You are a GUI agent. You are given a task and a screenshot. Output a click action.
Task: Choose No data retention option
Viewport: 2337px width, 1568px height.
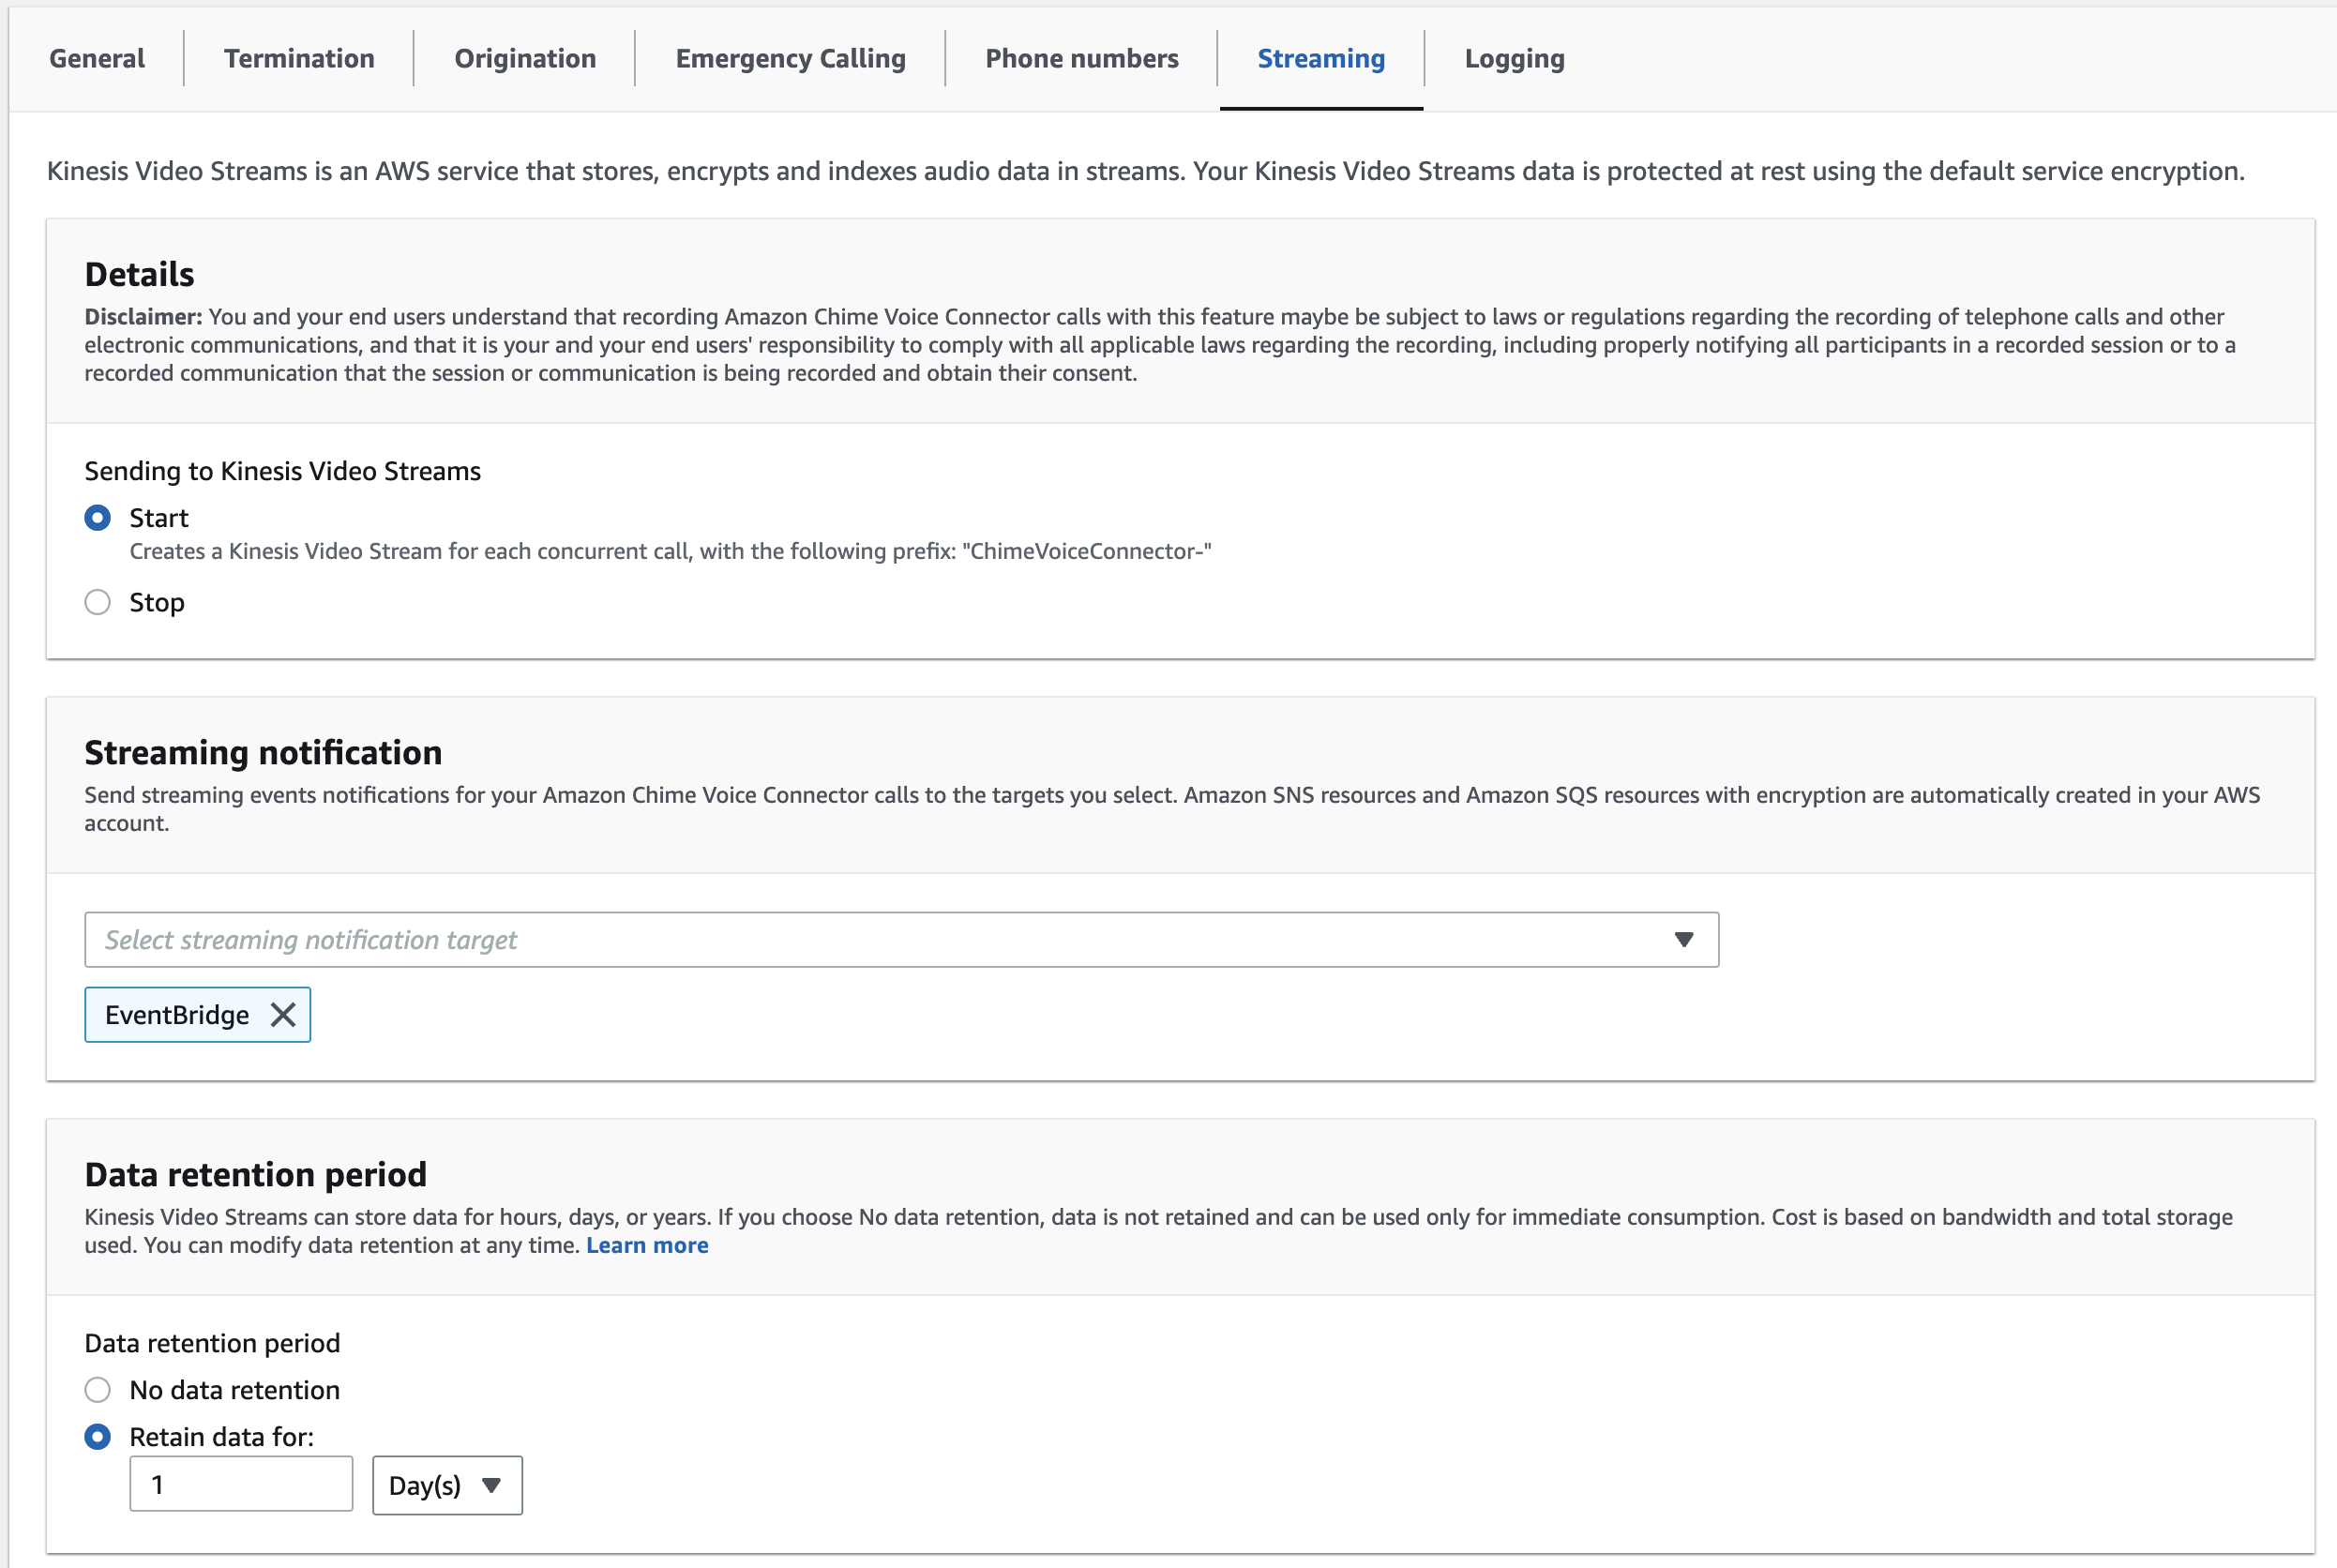click(x=97, y=1390)
